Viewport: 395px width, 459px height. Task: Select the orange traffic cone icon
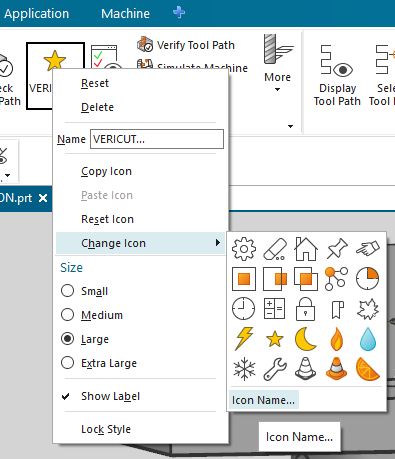coord(337,369)
